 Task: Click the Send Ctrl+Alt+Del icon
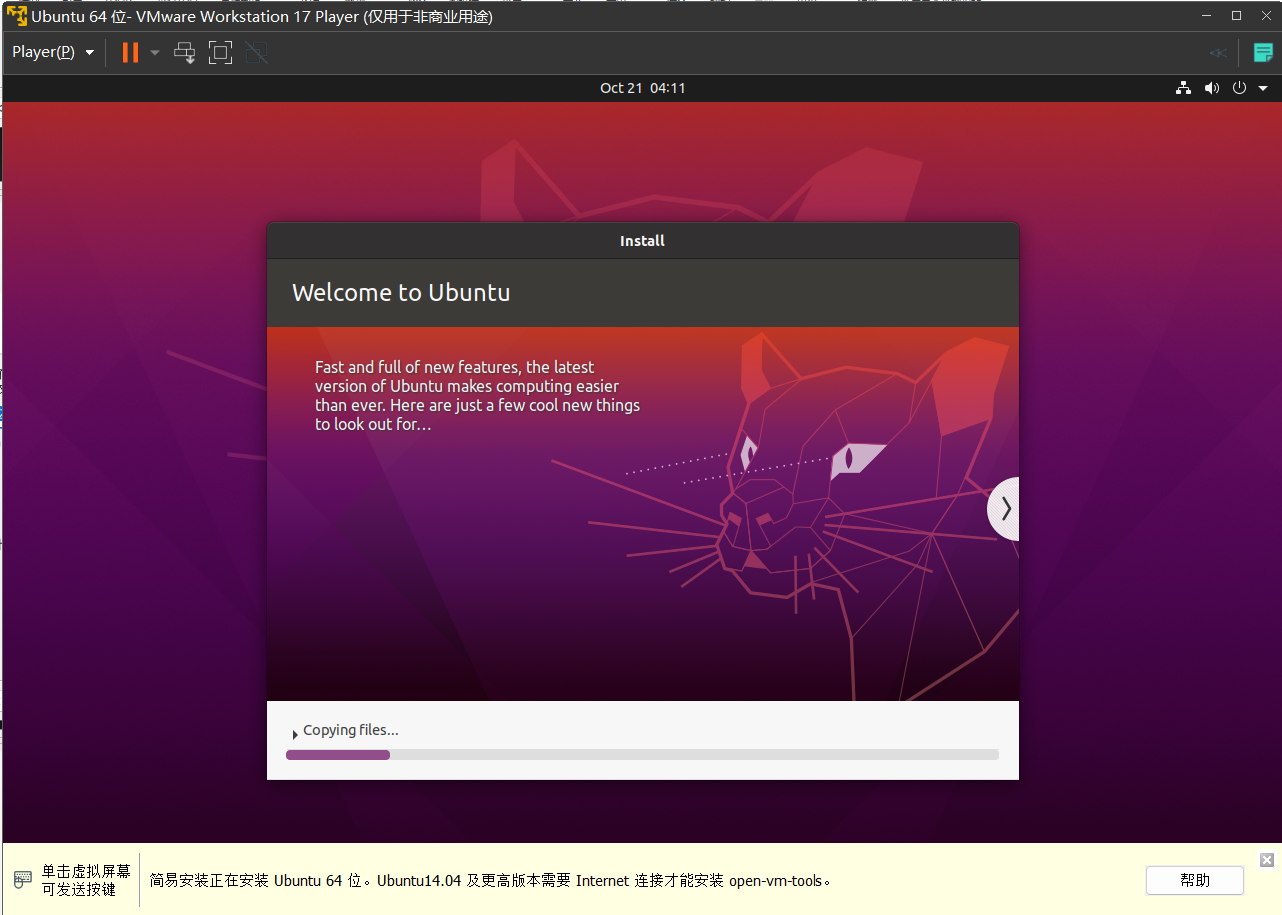185,52
